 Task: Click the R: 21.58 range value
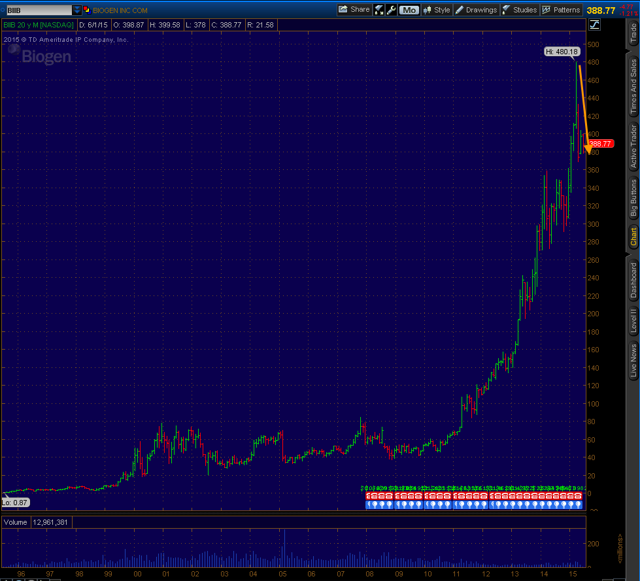[x=260, y=25]
